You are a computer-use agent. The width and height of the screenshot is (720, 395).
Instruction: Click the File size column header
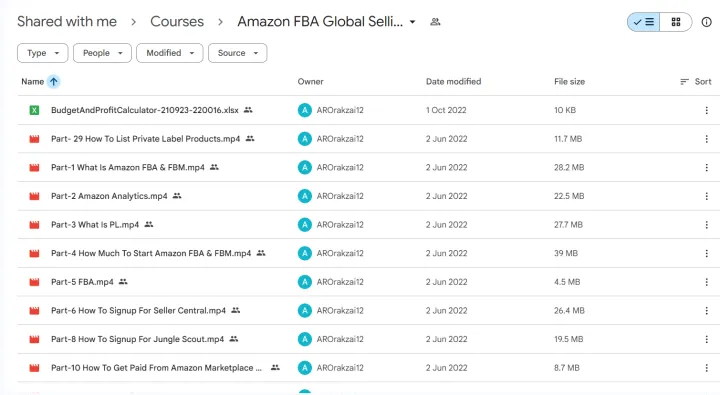click(569, 82)
